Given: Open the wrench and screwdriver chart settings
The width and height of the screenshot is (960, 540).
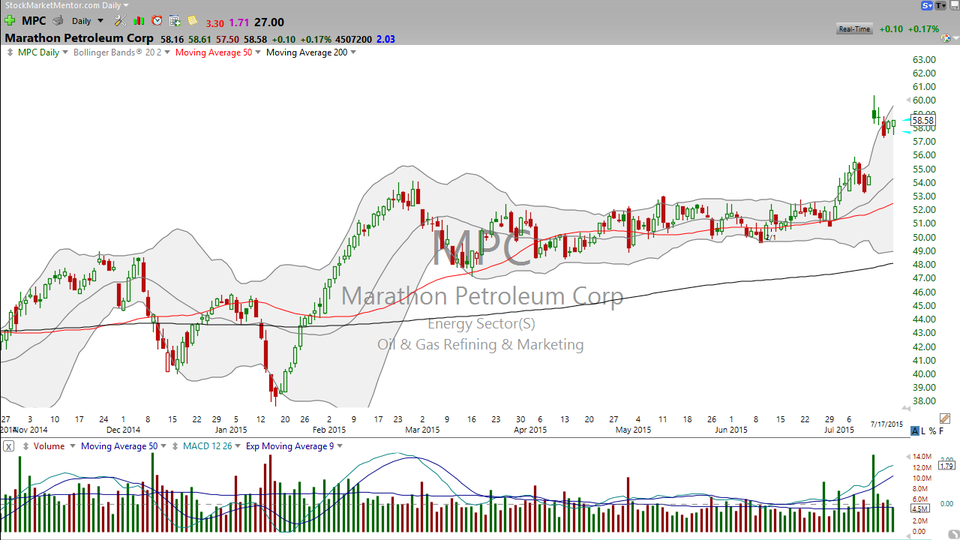Looking at the screenshot, I should (x=120, y=21).
